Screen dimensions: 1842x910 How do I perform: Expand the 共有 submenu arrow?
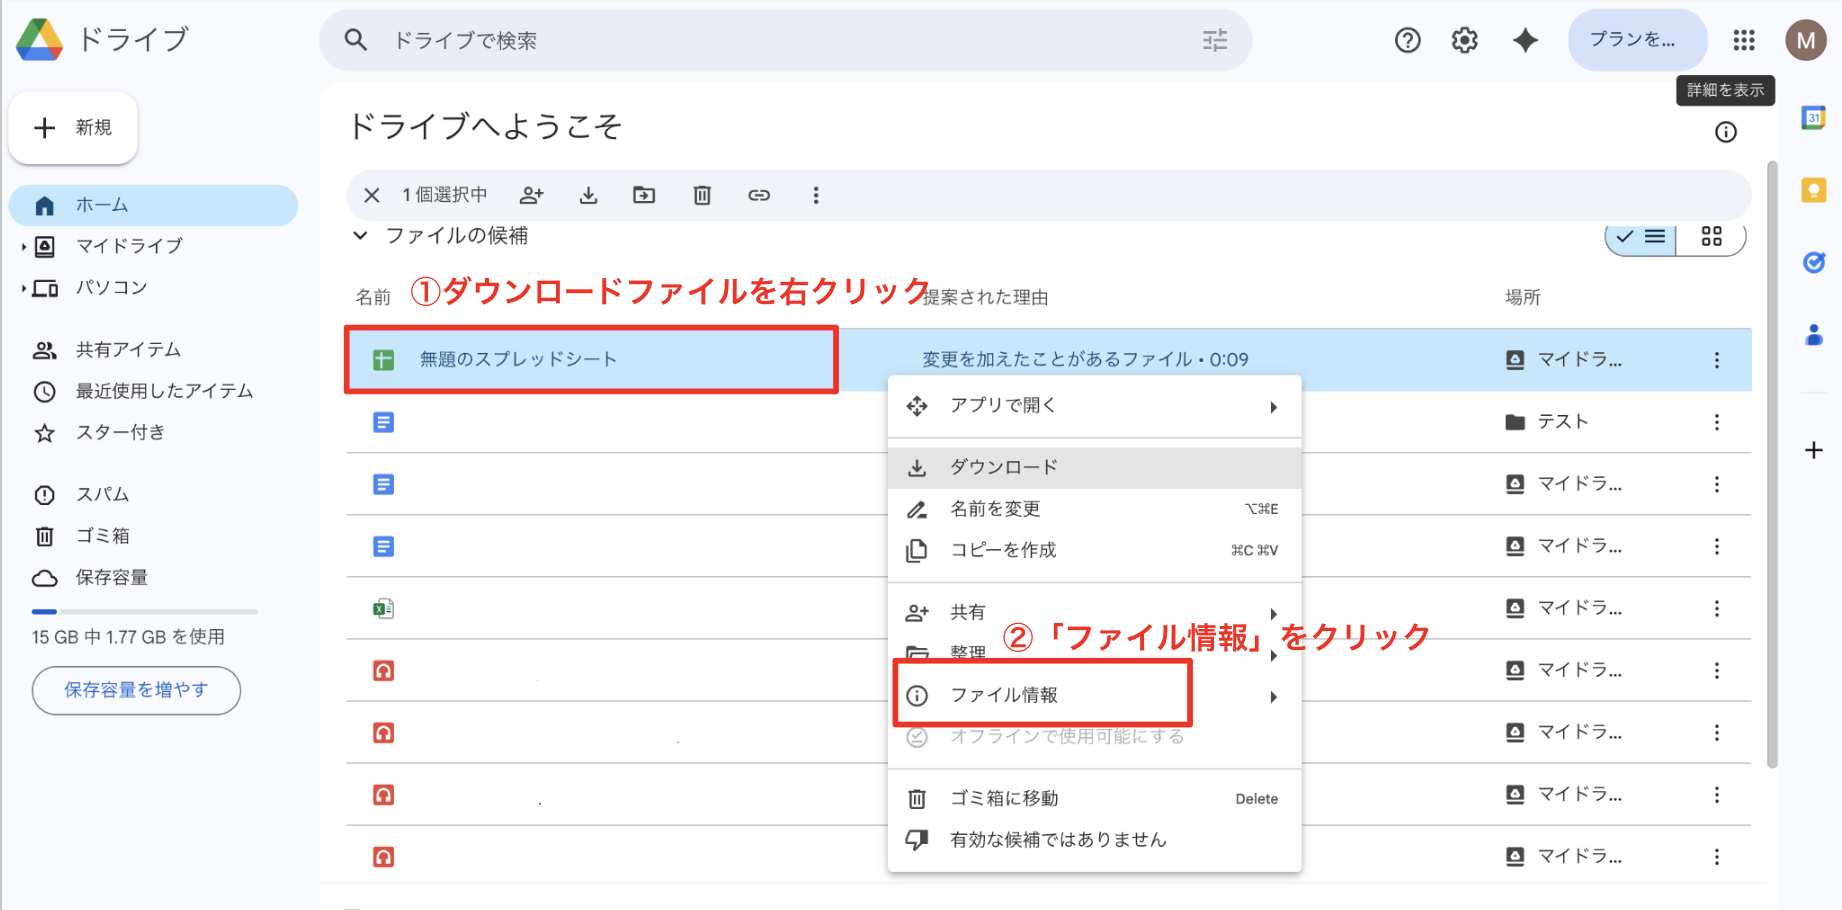pyautogui.click(x=1273, y=613)
